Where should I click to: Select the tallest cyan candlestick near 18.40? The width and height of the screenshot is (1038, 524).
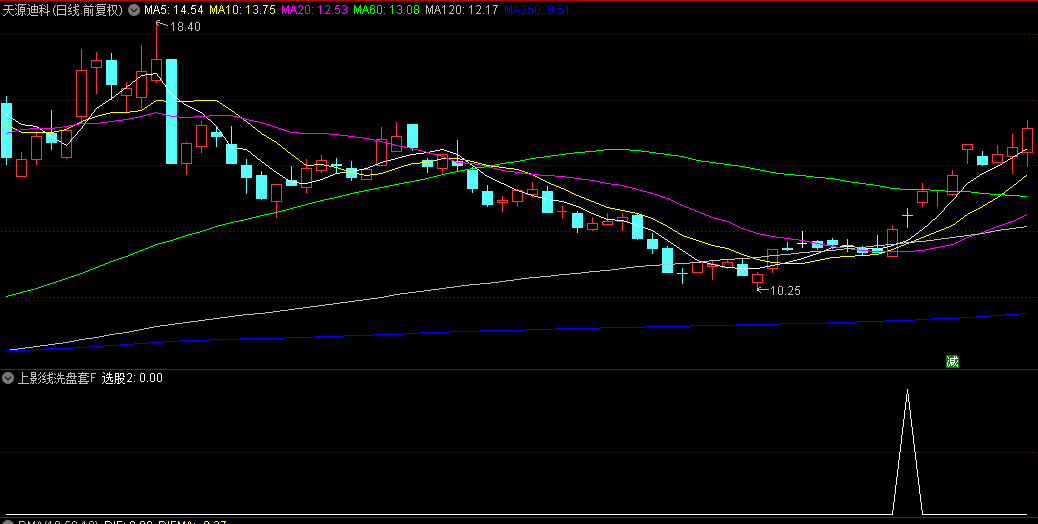[171, 111]
